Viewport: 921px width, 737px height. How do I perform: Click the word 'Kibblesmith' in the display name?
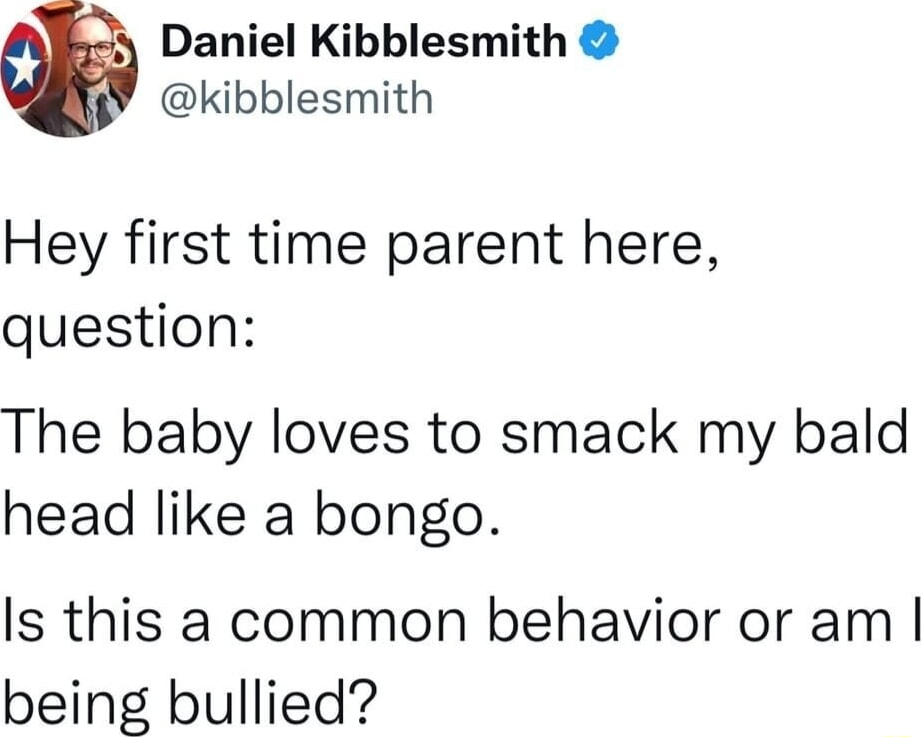tap(439, 41)
